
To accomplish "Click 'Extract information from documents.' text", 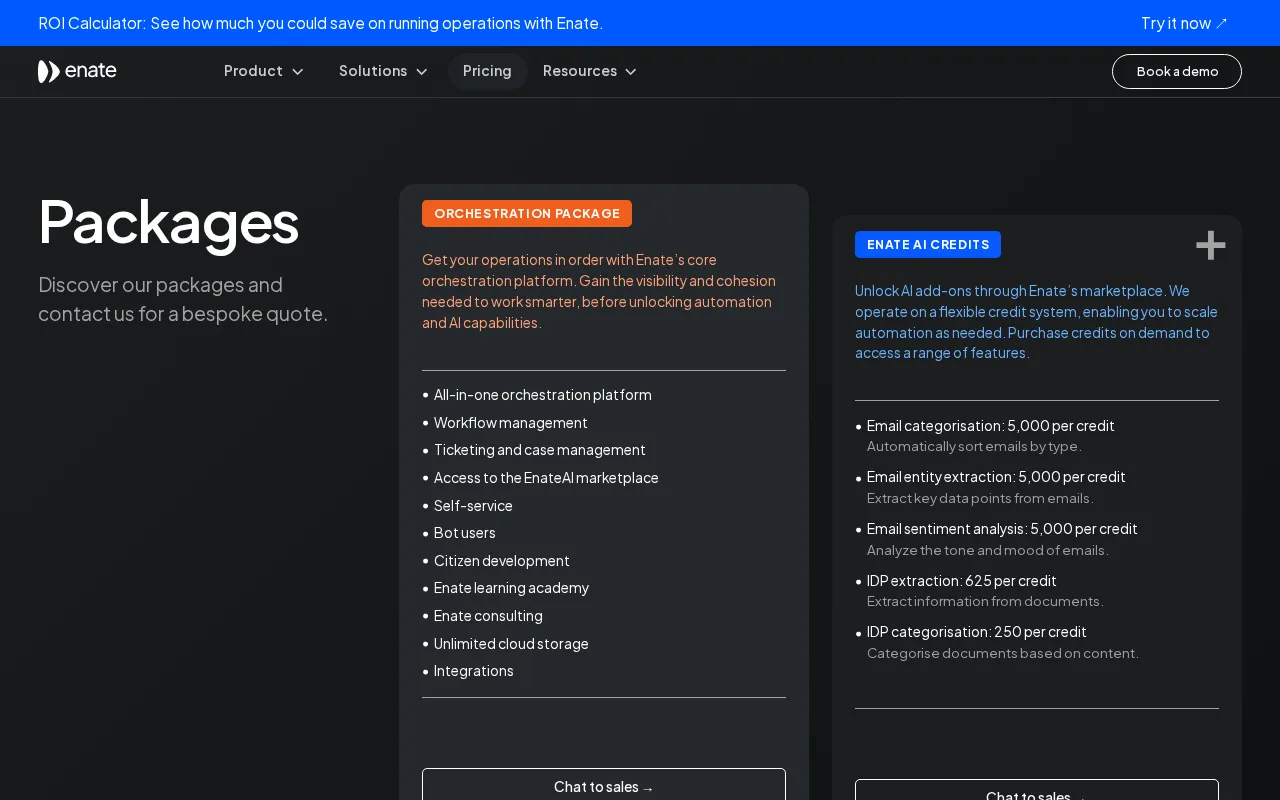I will 985,601.
